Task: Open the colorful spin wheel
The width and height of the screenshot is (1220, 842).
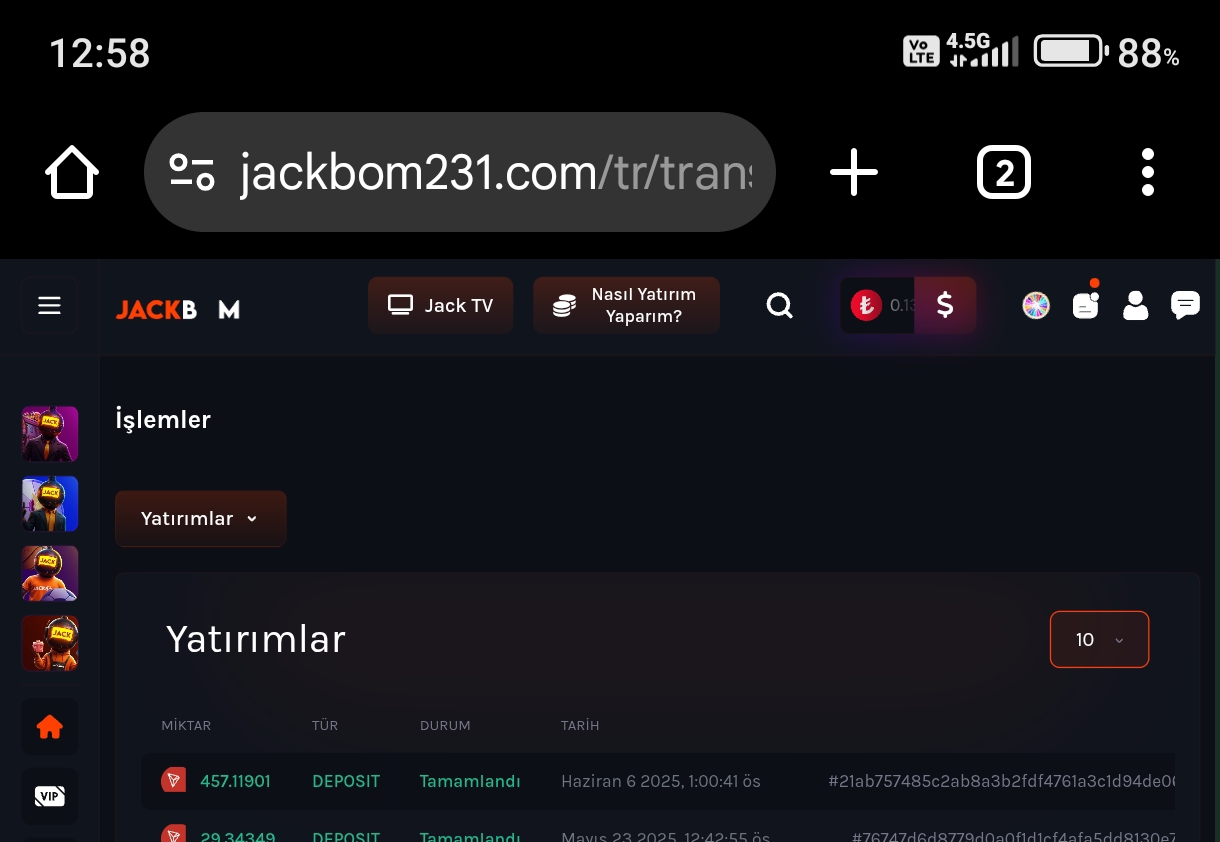Action: [x=1036, y=305]
